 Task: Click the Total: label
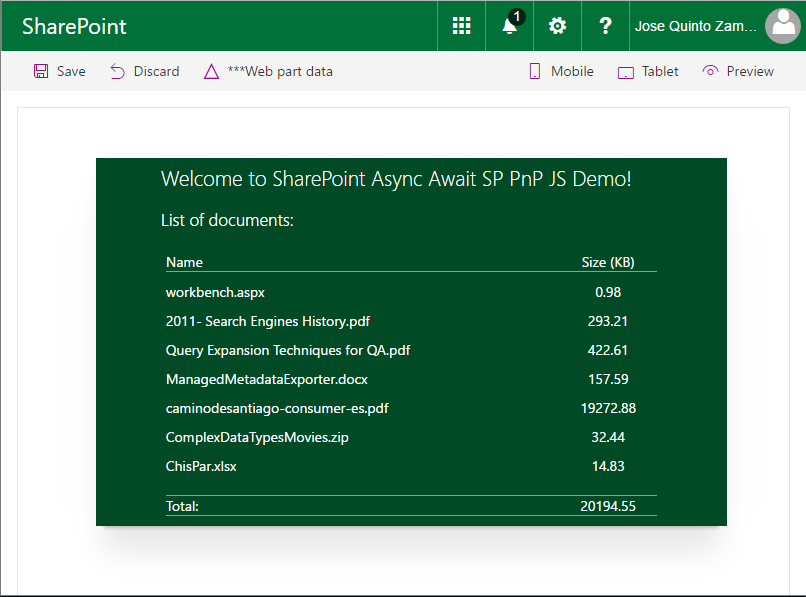pos(182,506)
